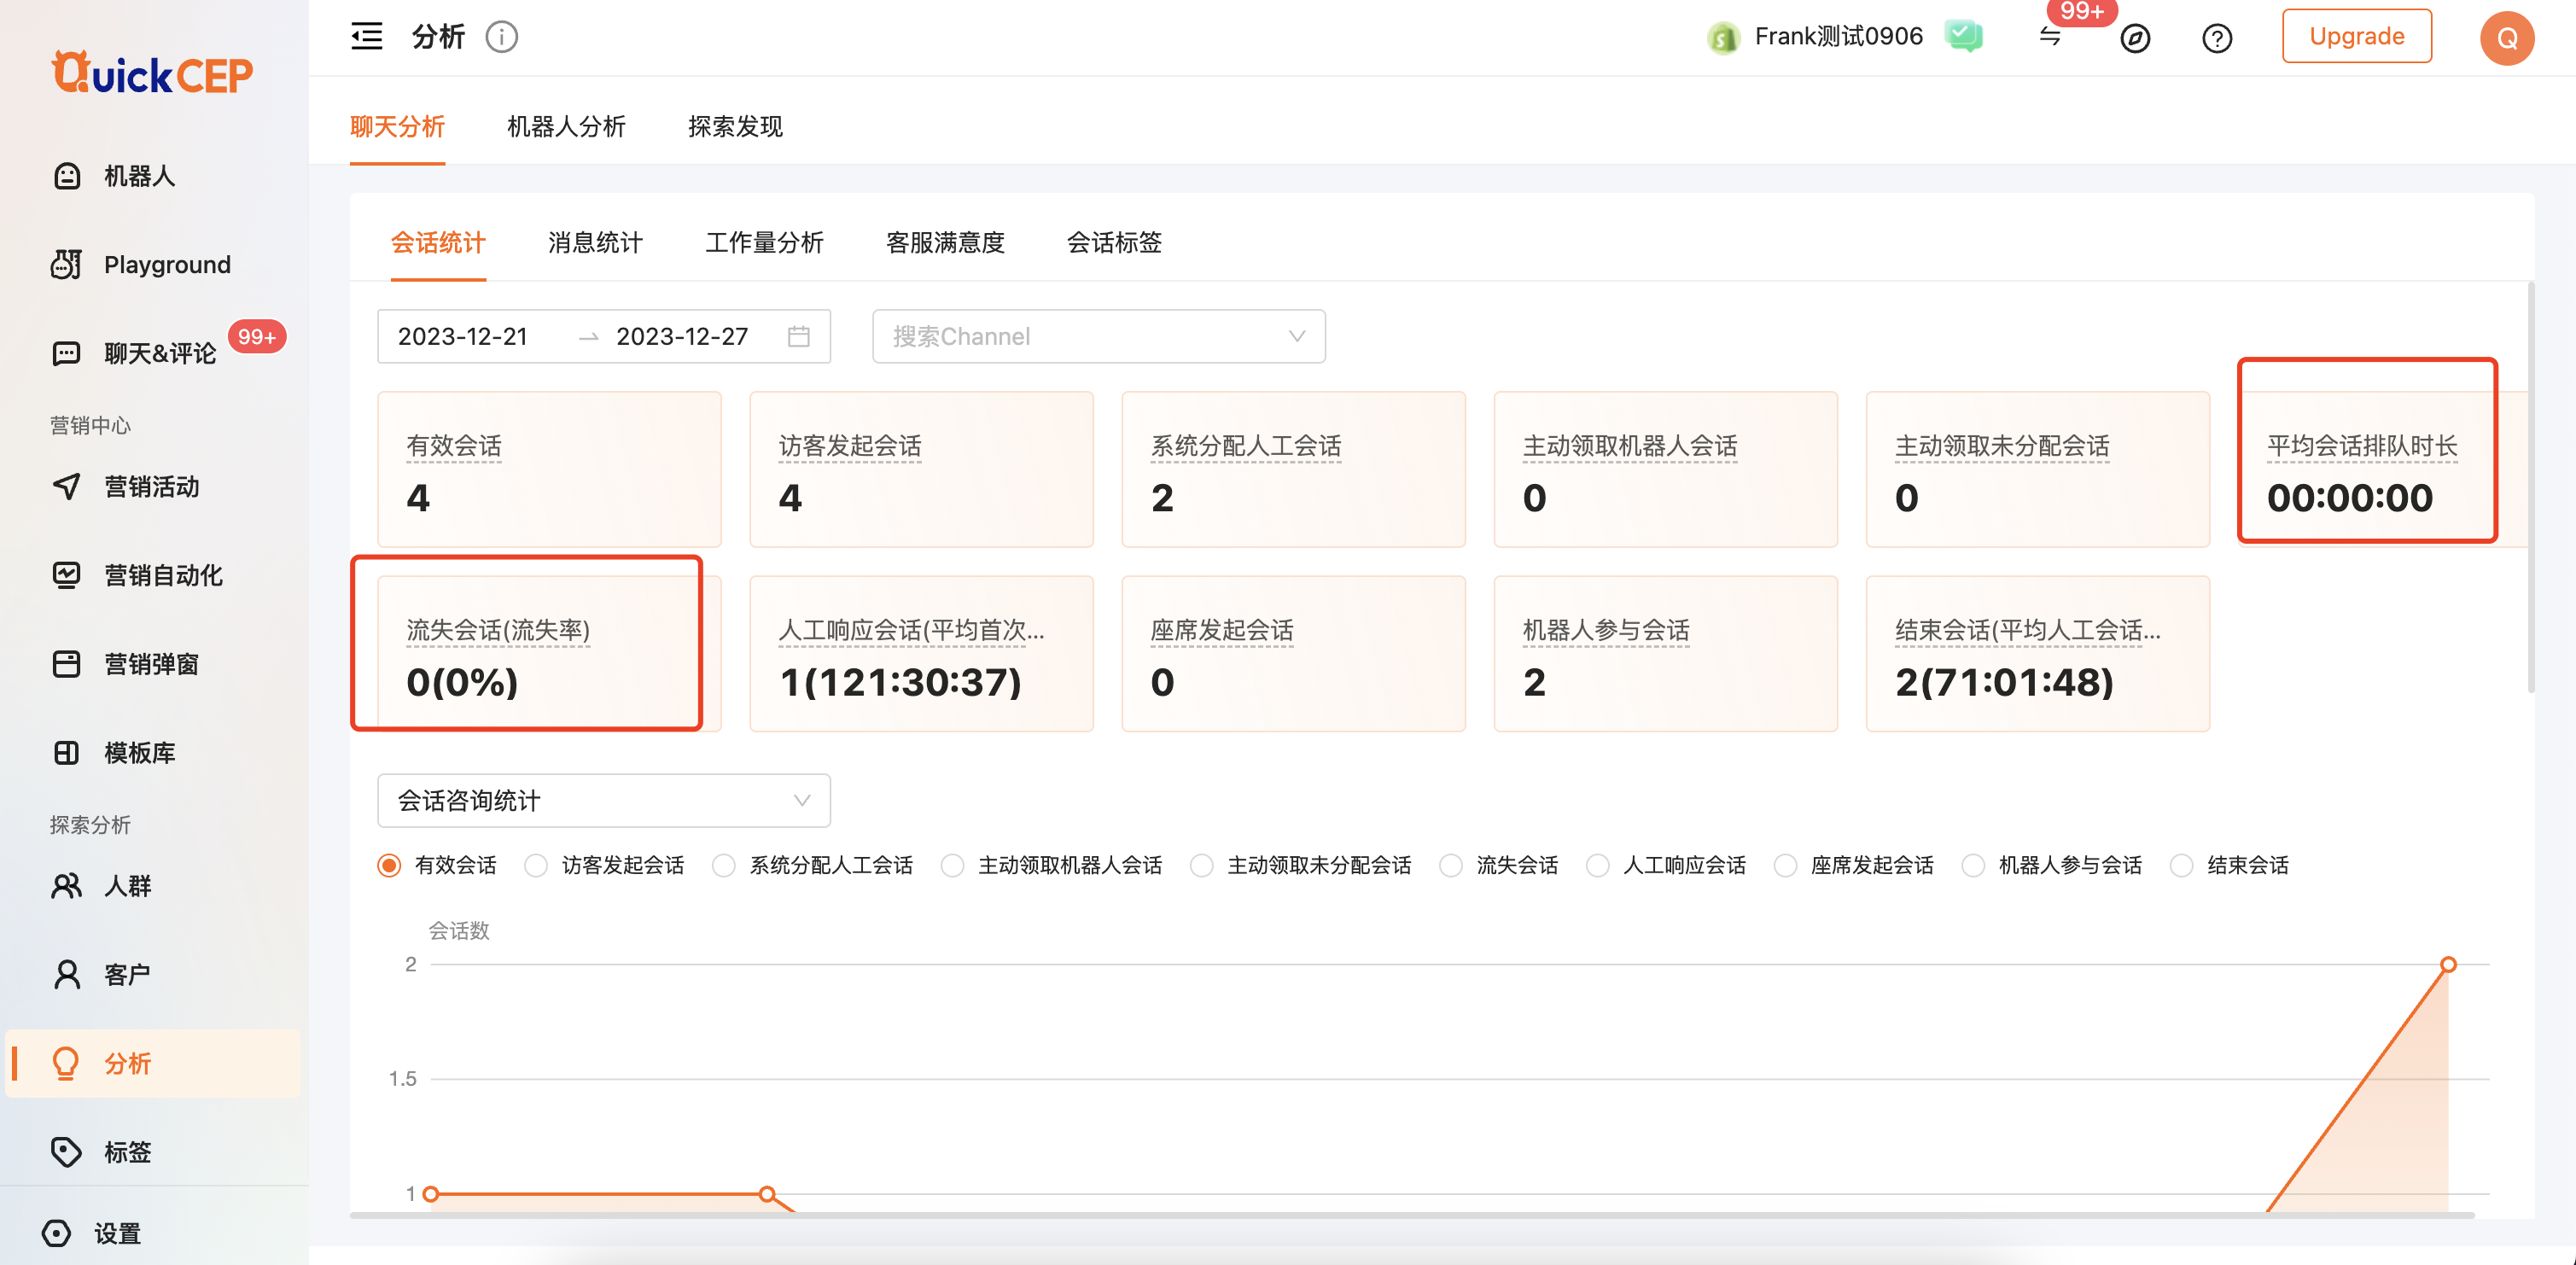Open the 机器人 sidebar item
Viewport: 2576px width, 1265px height.
pos(139,176)
